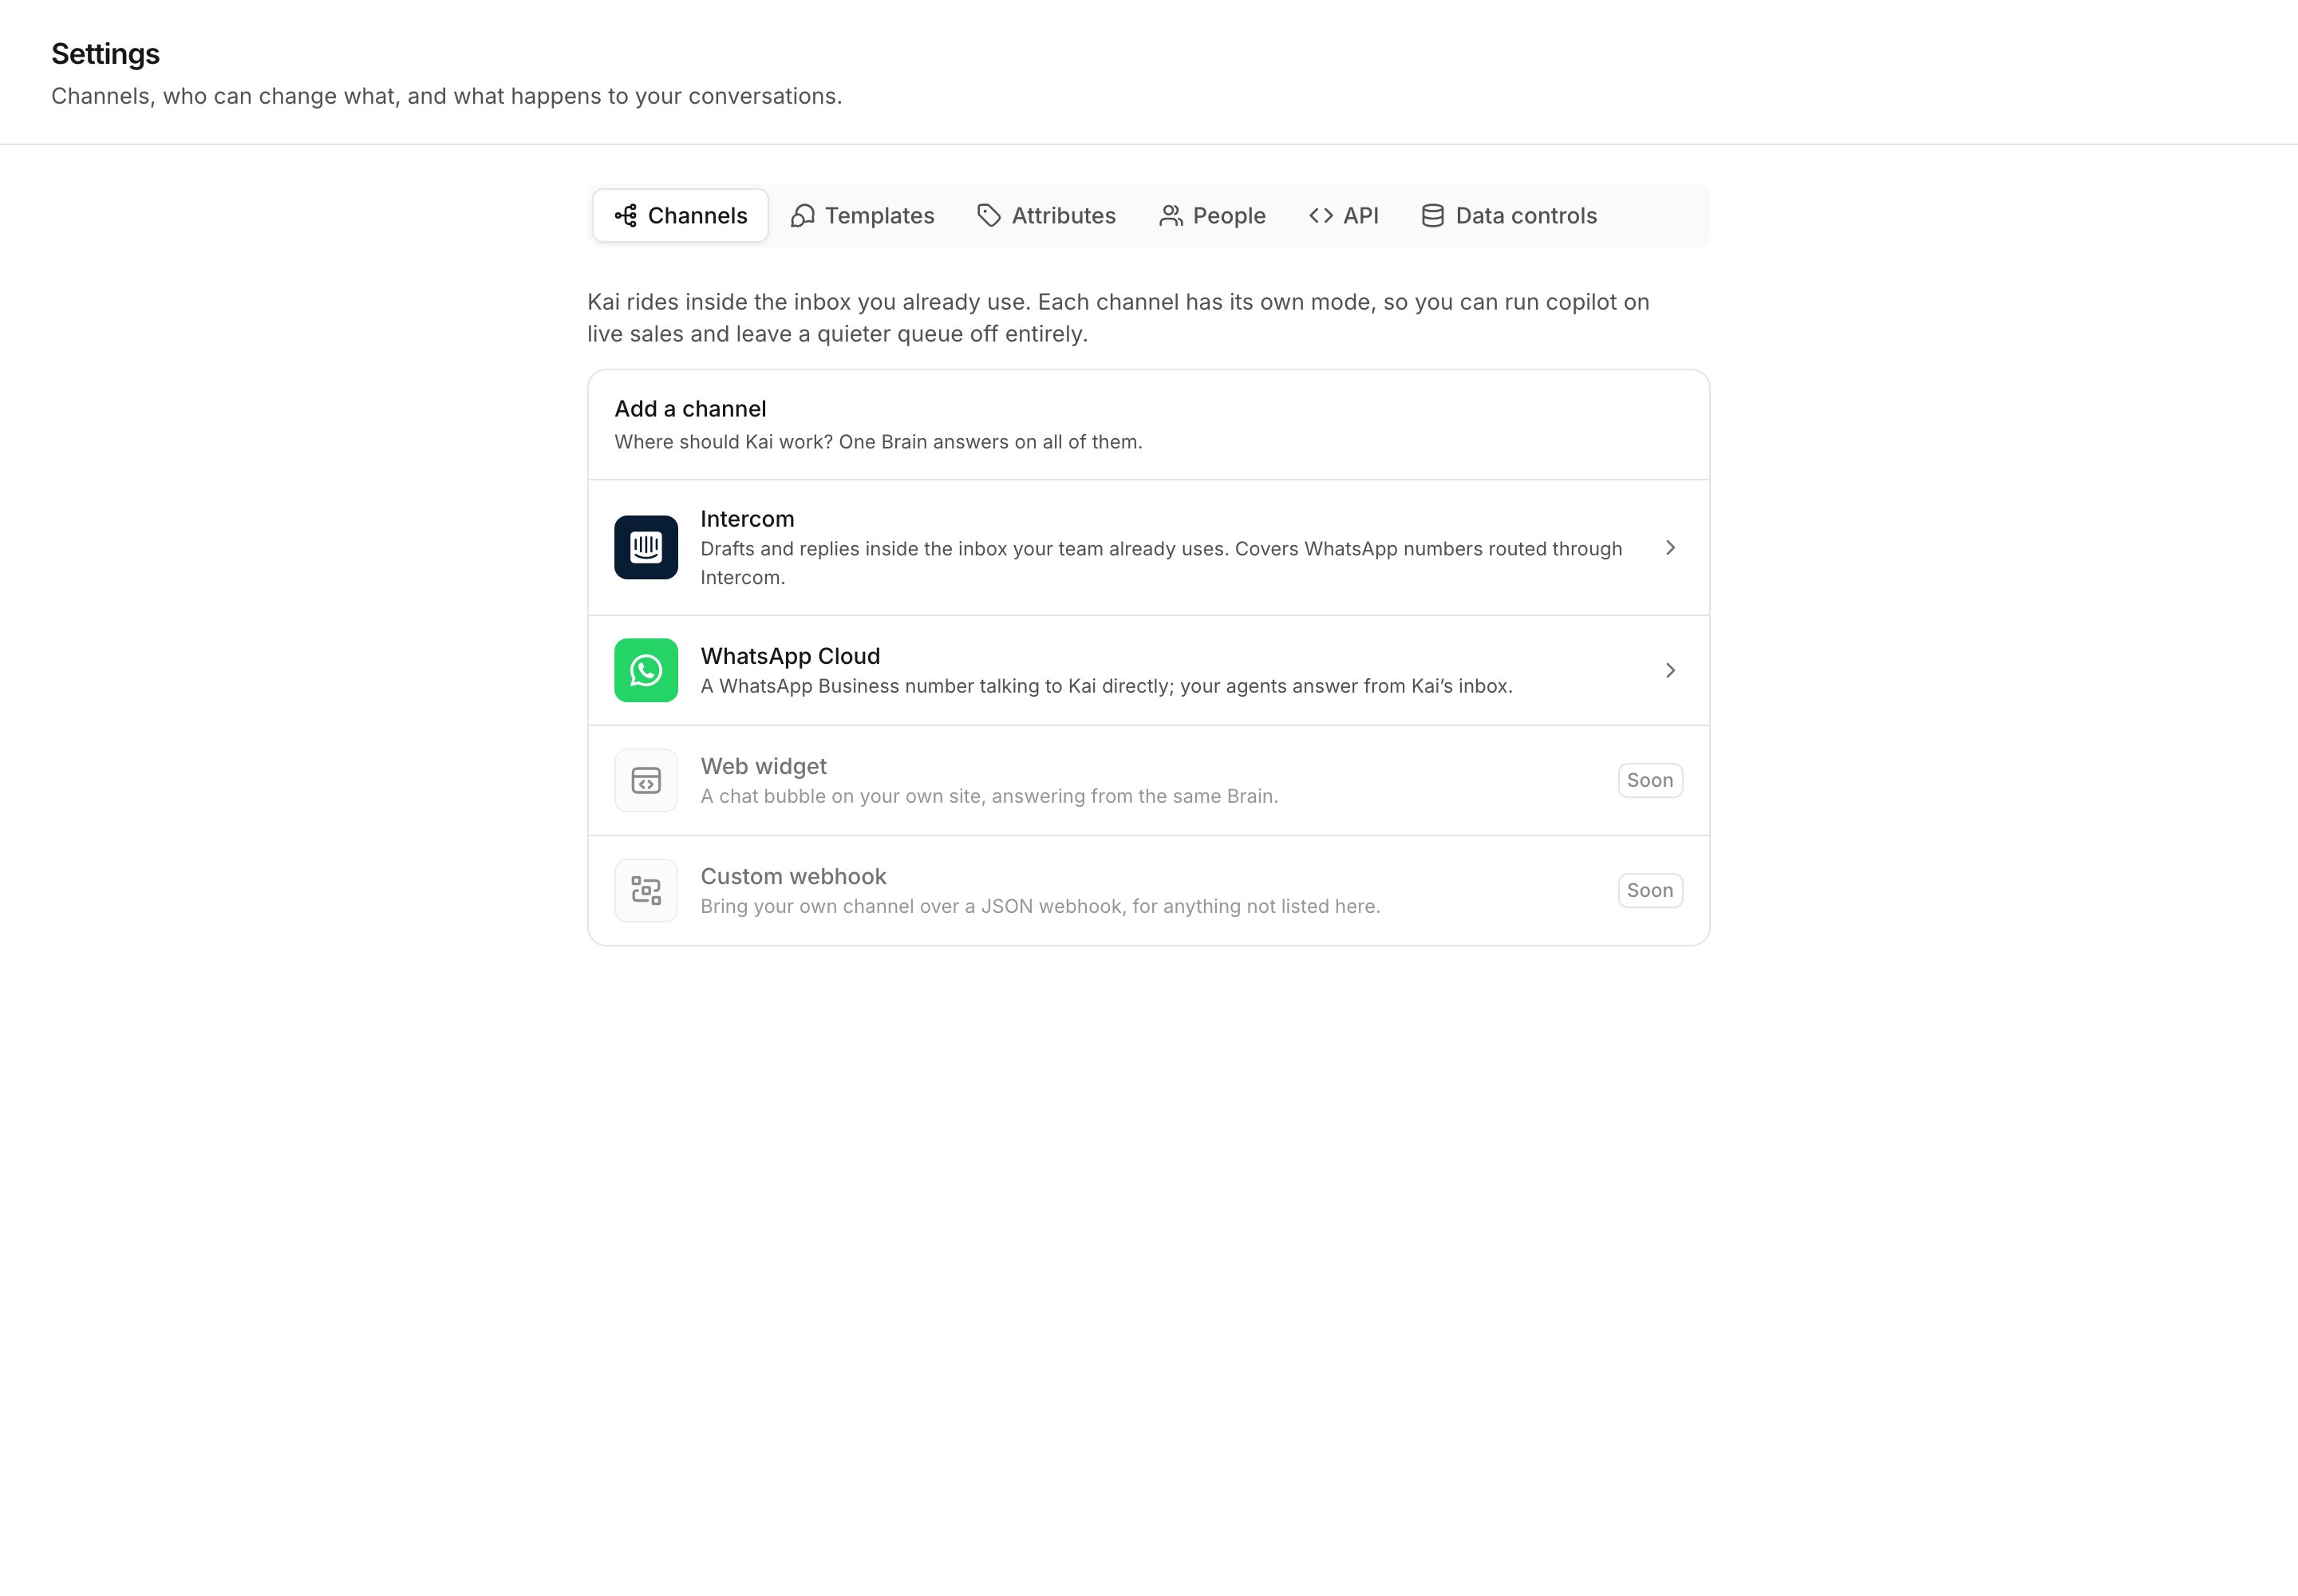Screen dimensions: 2298x1596
Task: Open the API tab
Action: (1344, 215)
